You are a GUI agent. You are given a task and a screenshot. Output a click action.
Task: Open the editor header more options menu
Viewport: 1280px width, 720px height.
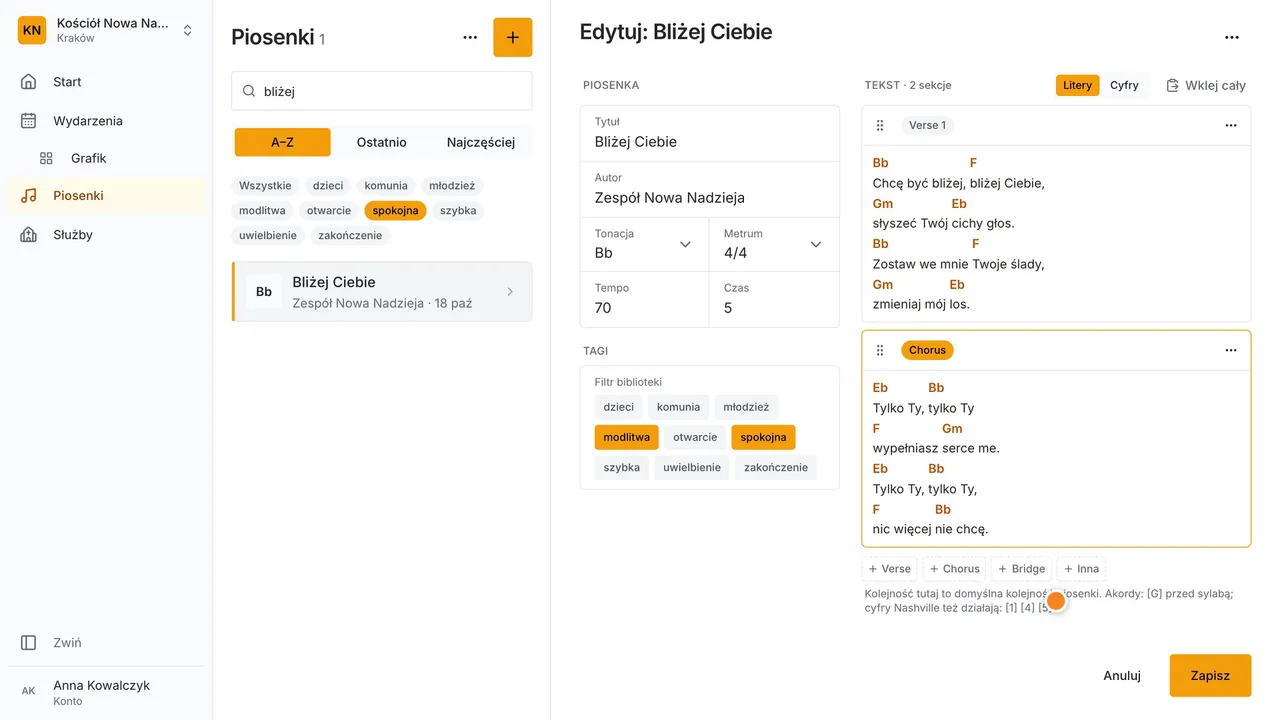click(x=1232, y=37)
